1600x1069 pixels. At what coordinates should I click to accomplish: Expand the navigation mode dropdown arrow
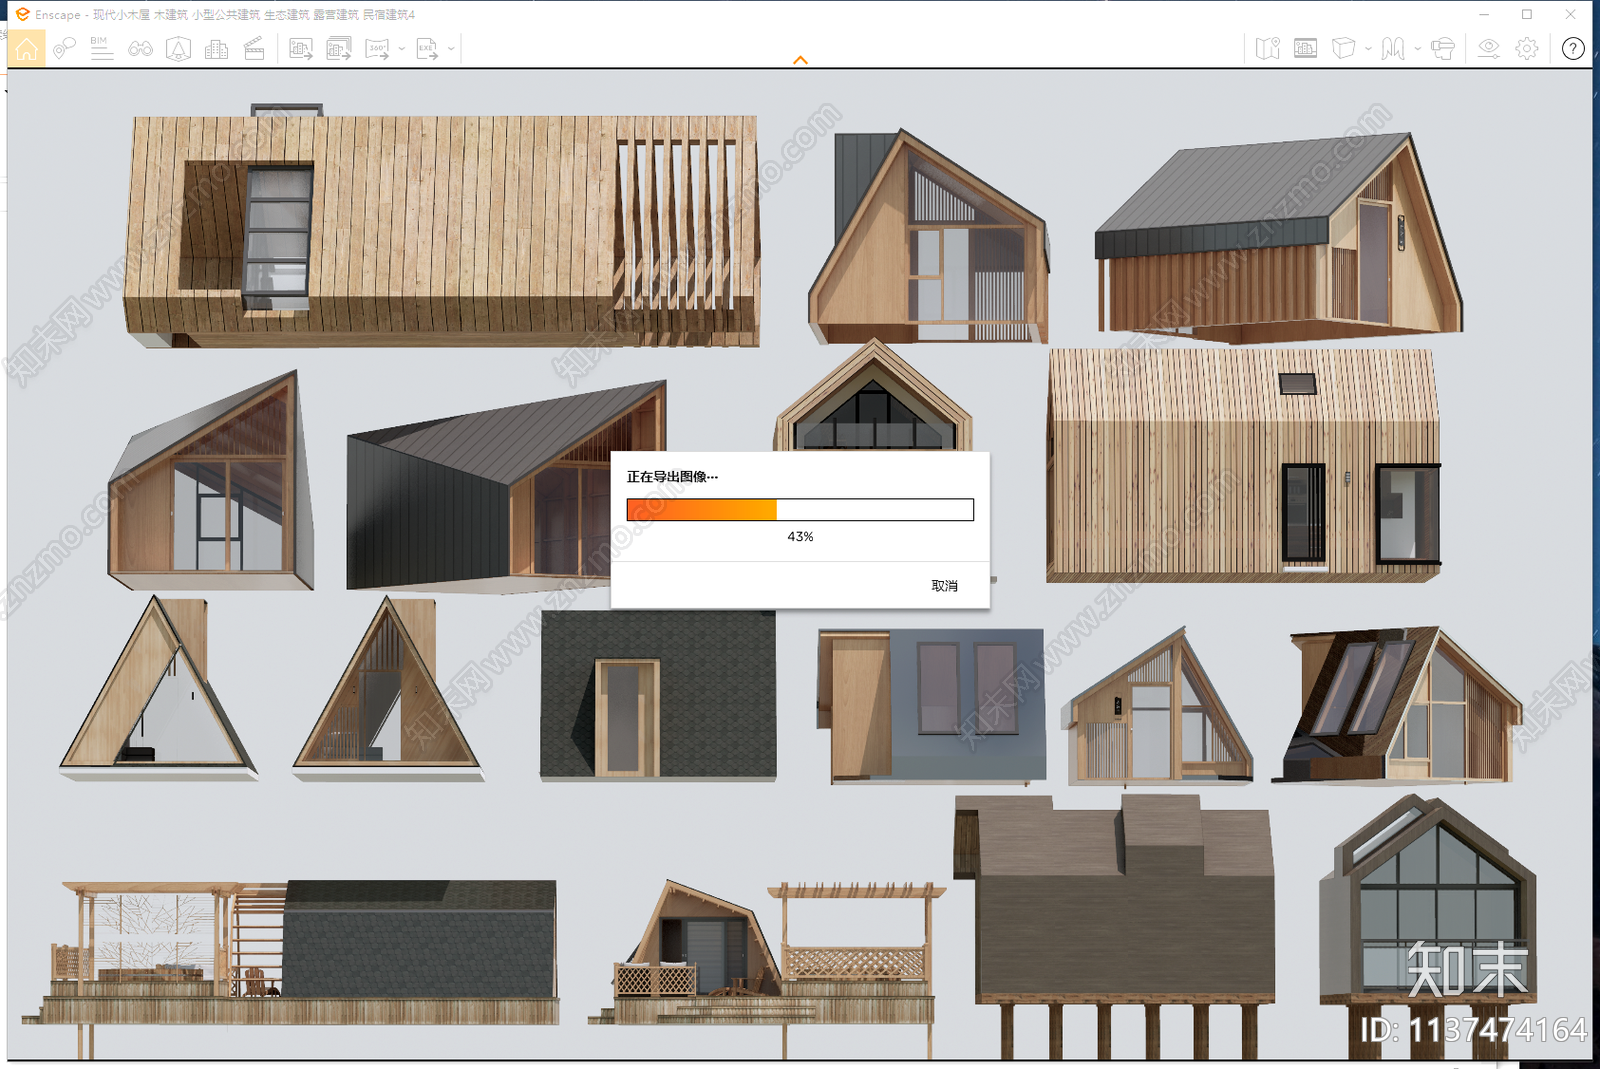tap(1417, 48)
